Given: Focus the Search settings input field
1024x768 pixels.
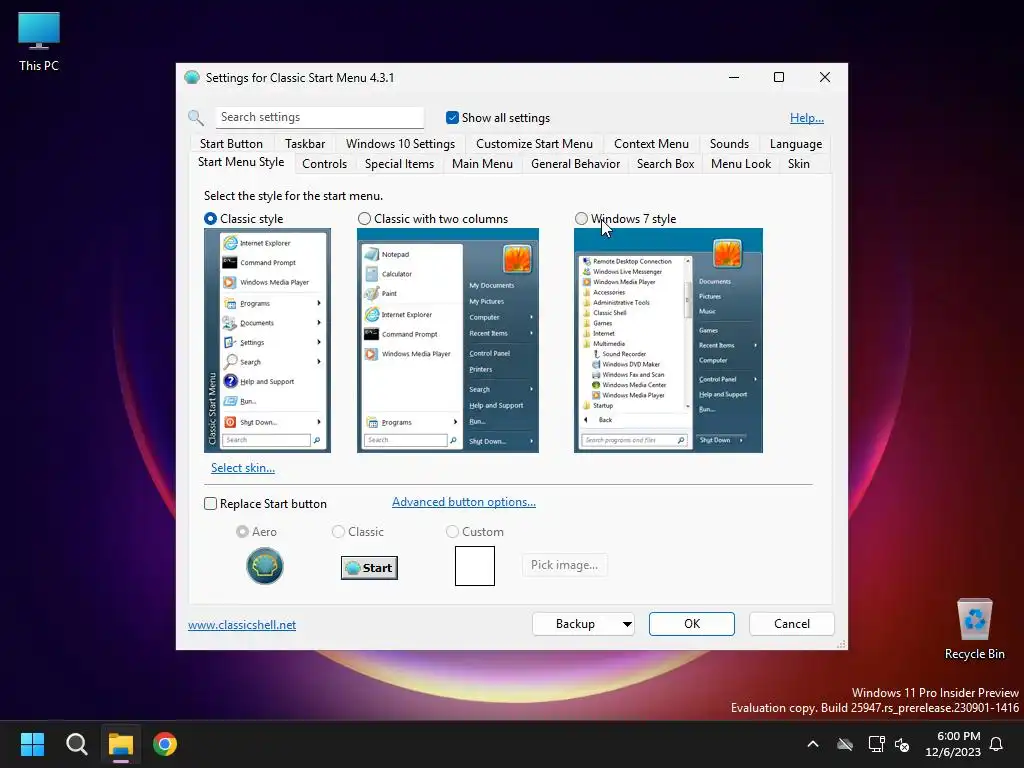Looking at the screenshot, I should point(320,118).
